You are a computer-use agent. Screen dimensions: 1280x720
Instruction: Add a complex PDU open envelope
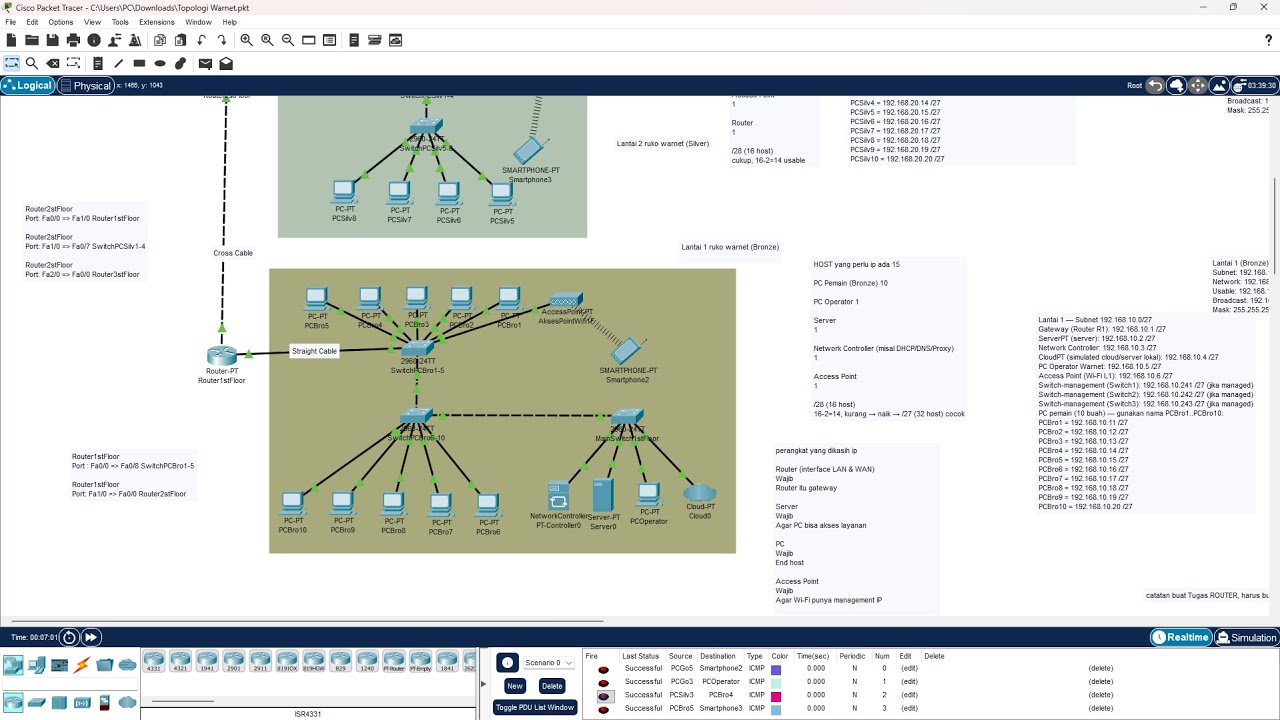point(226,63)
